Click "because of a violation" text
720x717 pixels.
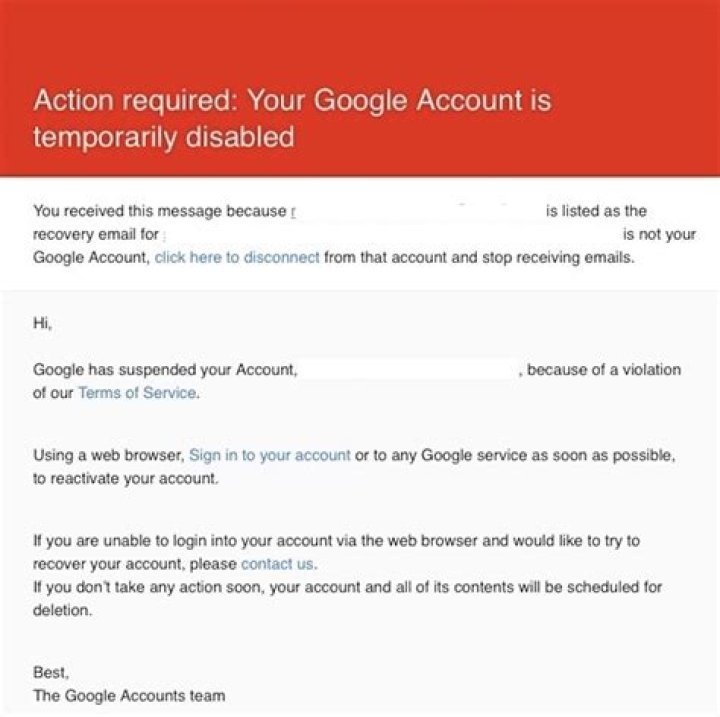tap(603, 370)
